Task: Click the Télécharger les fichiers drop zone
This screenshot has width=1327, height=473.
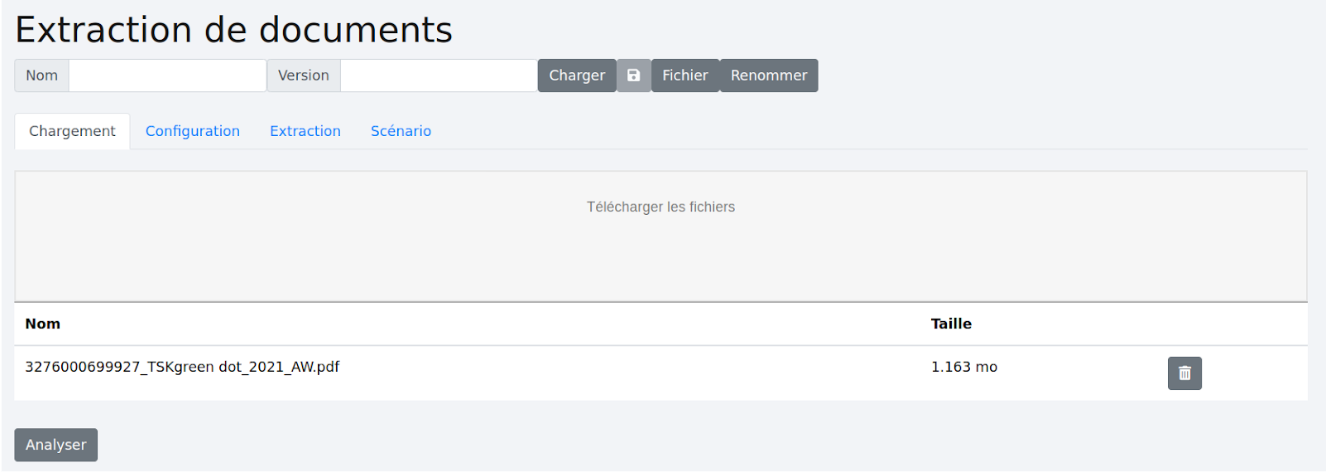Action: [x=661, y=236]
